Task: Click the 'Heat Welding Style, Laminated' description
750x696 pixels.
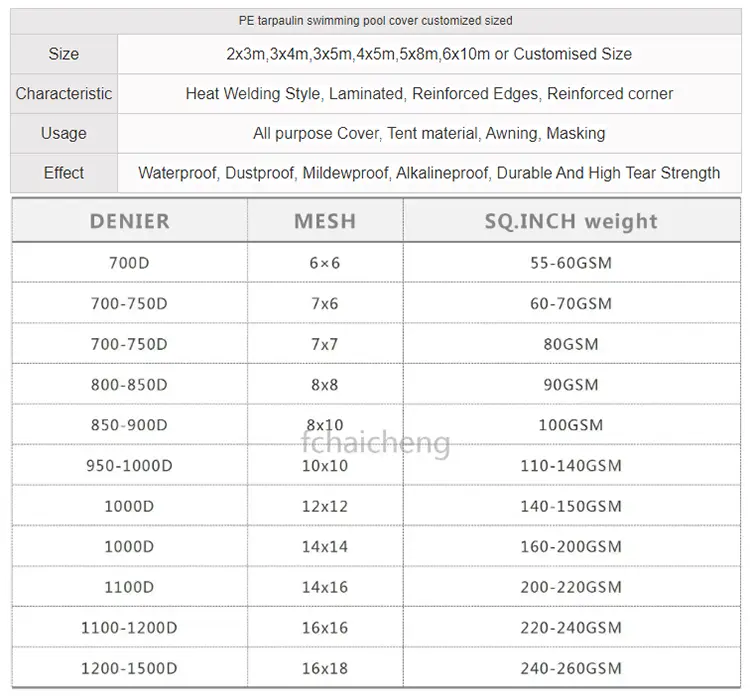Action: point(429,94)
